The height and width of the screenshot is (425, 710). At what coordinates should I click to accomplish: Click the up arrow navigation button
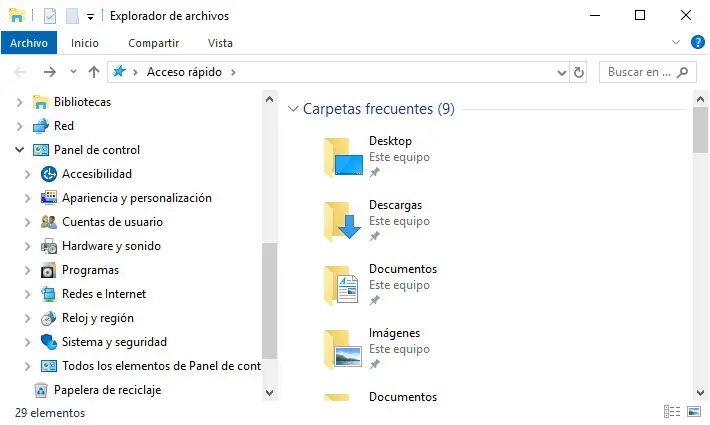tap(94, 72)
